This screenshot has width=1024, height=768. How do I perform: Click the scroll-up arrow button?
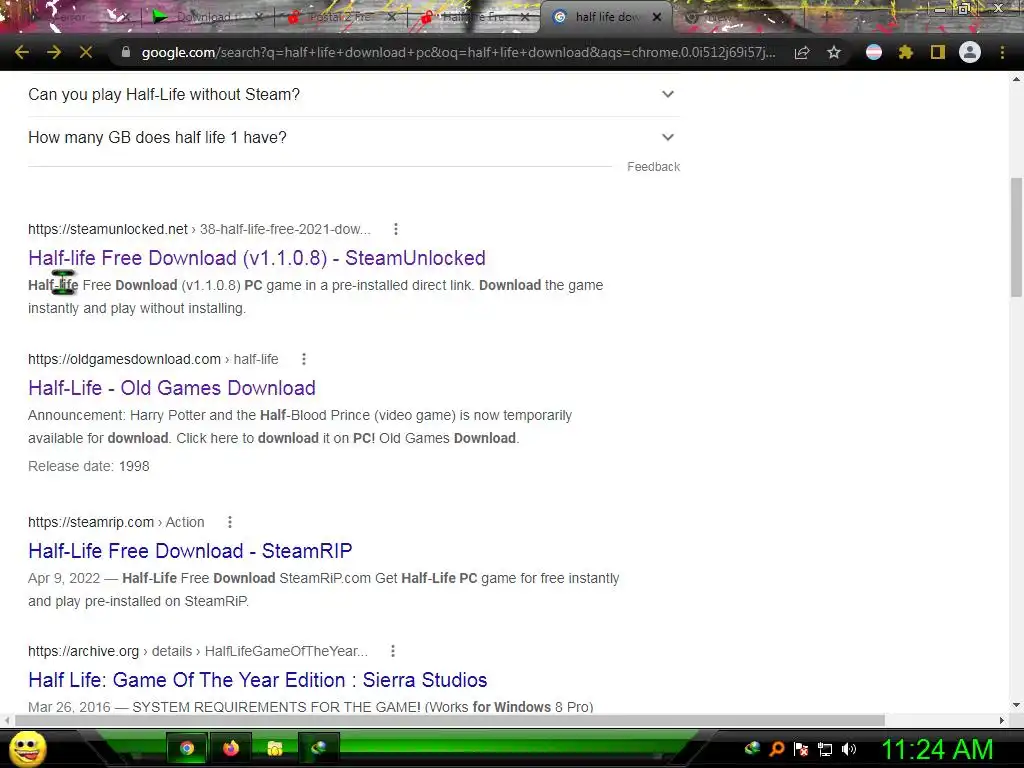pyautogui.click(x=1016, y=79)
